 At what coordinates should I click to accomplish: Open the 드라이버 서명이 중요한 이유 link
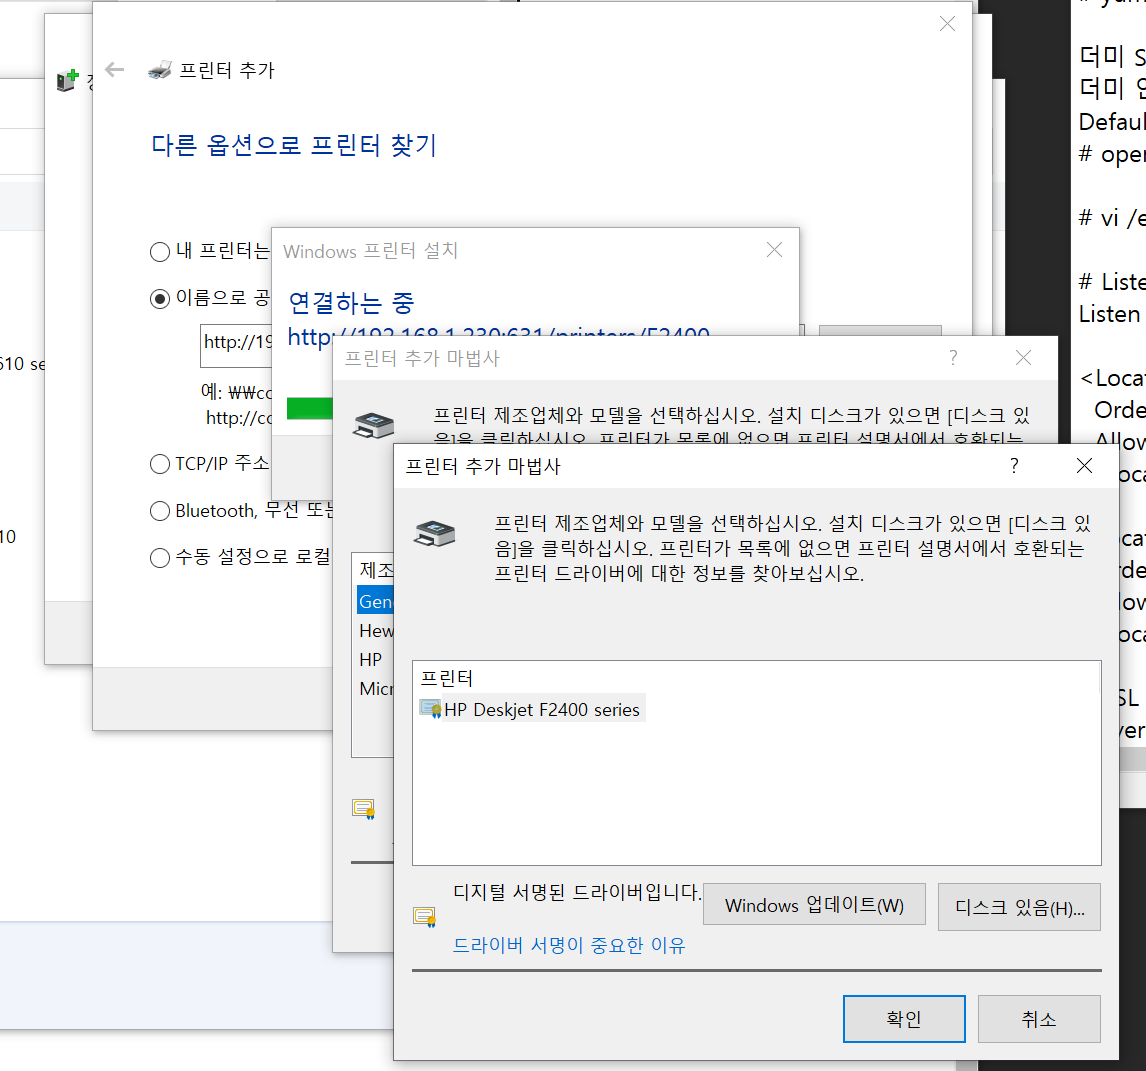pos(569,945)
